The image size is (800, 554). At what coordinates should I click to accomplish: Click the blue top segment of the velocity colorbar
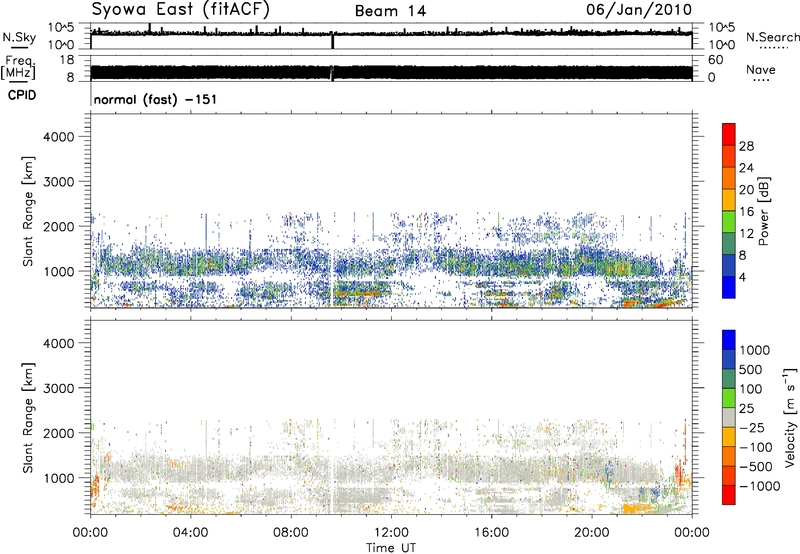coord(729,340)
